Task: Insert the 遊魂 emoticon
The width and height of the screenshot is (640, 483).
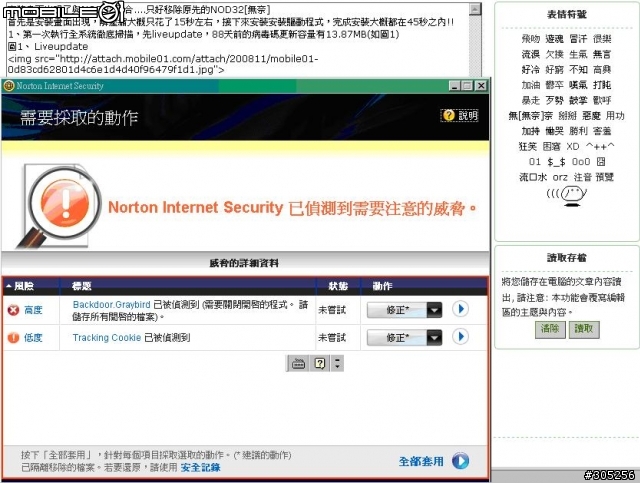Action: [x=554, y=39]
